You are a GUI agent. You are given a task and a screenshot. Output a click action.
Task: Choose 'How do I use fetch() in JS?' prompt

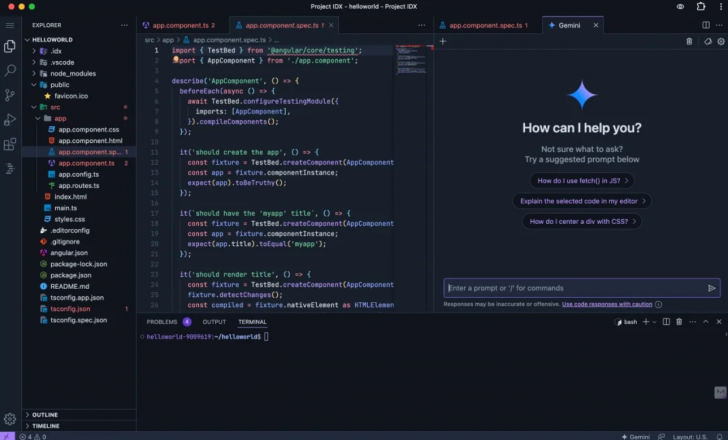[x=582, y=181]
